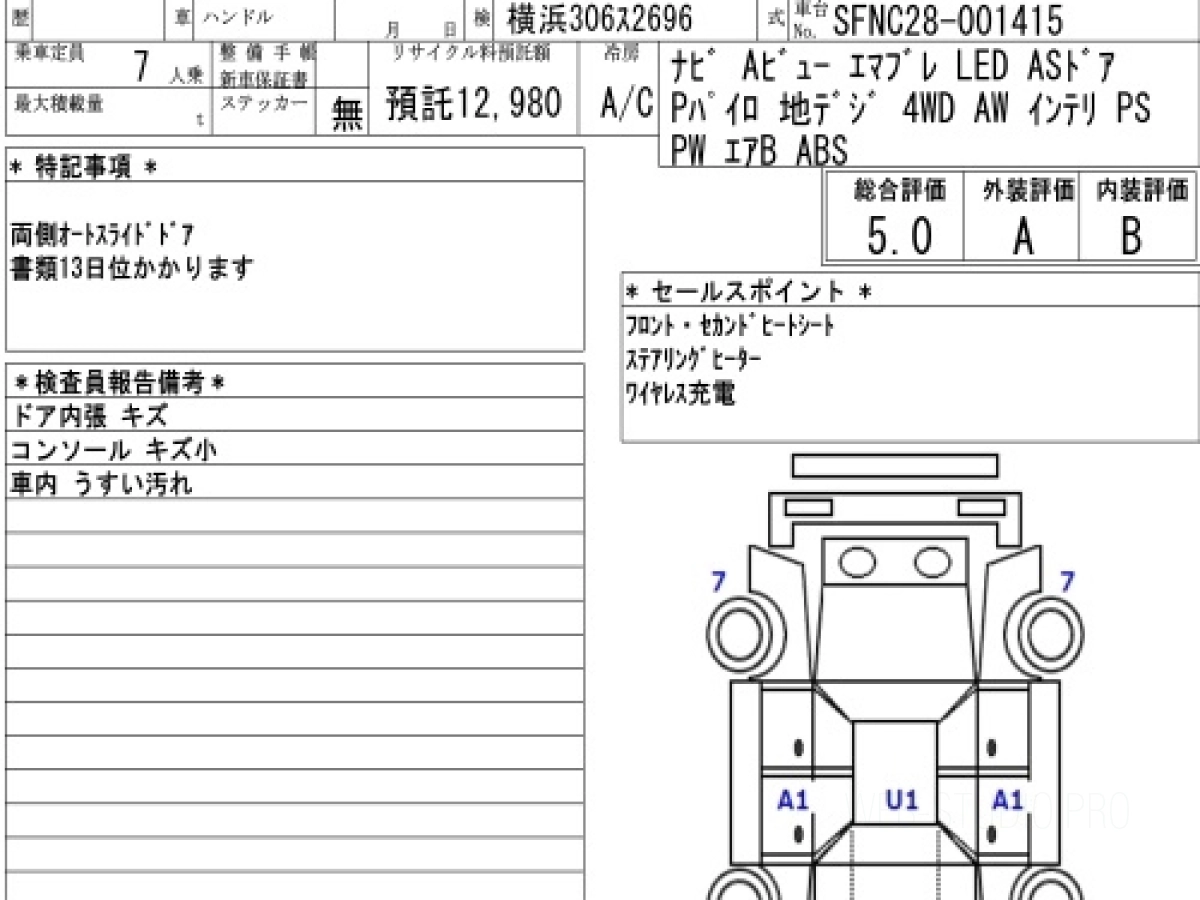
Task: Select the note 書類13日位かかります
Action: tap(132, 268)
